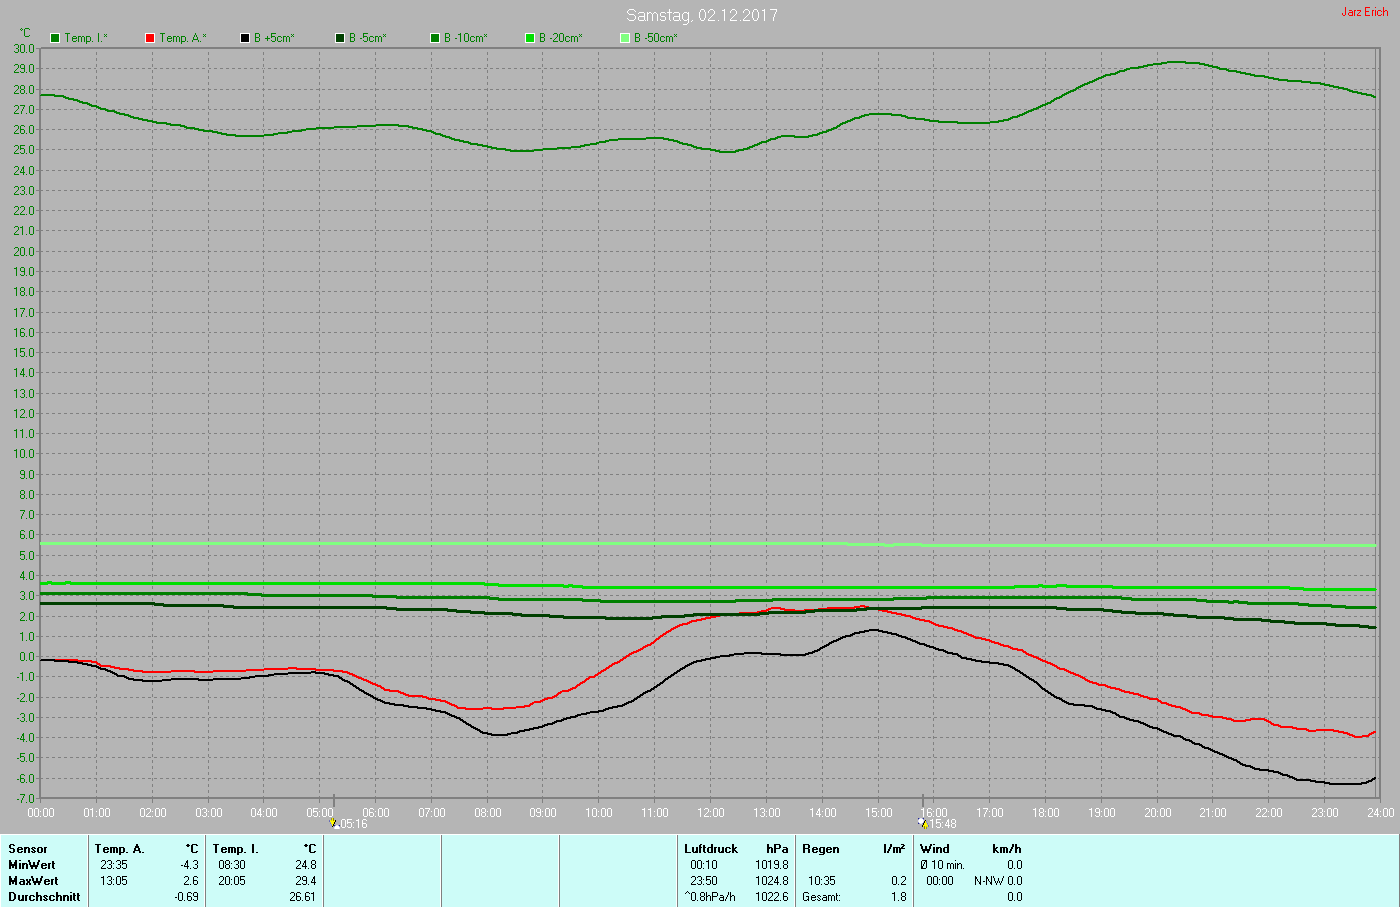This screenshot has height=907, width=1400.
Task: Click the Jarz Erich author label
Action: point(1364,12)
